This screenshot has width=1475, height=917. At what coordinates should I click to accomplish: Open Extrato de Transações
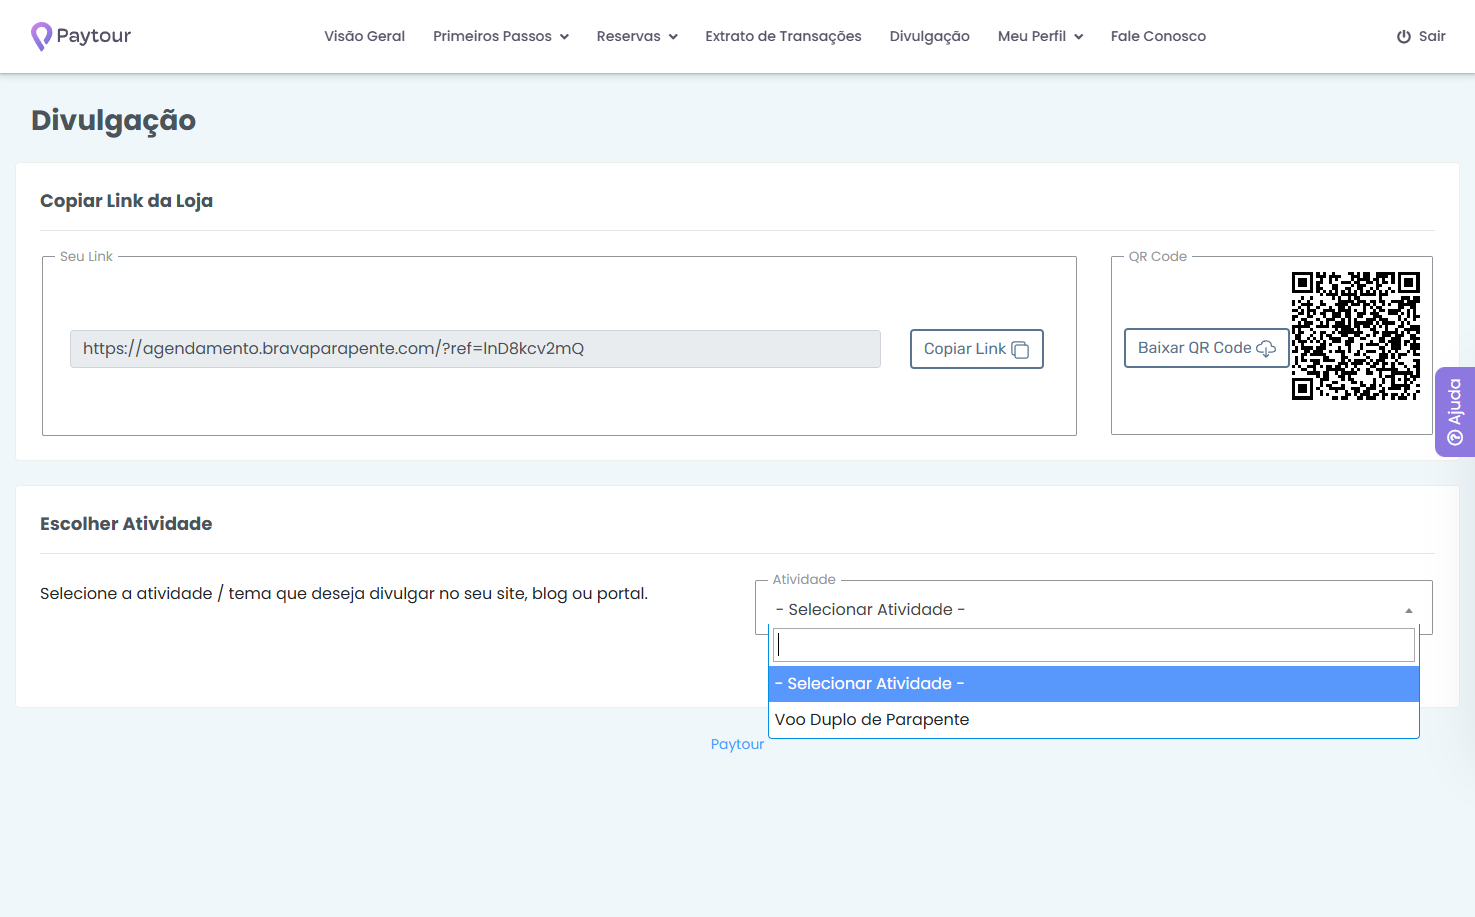[783, 36]
